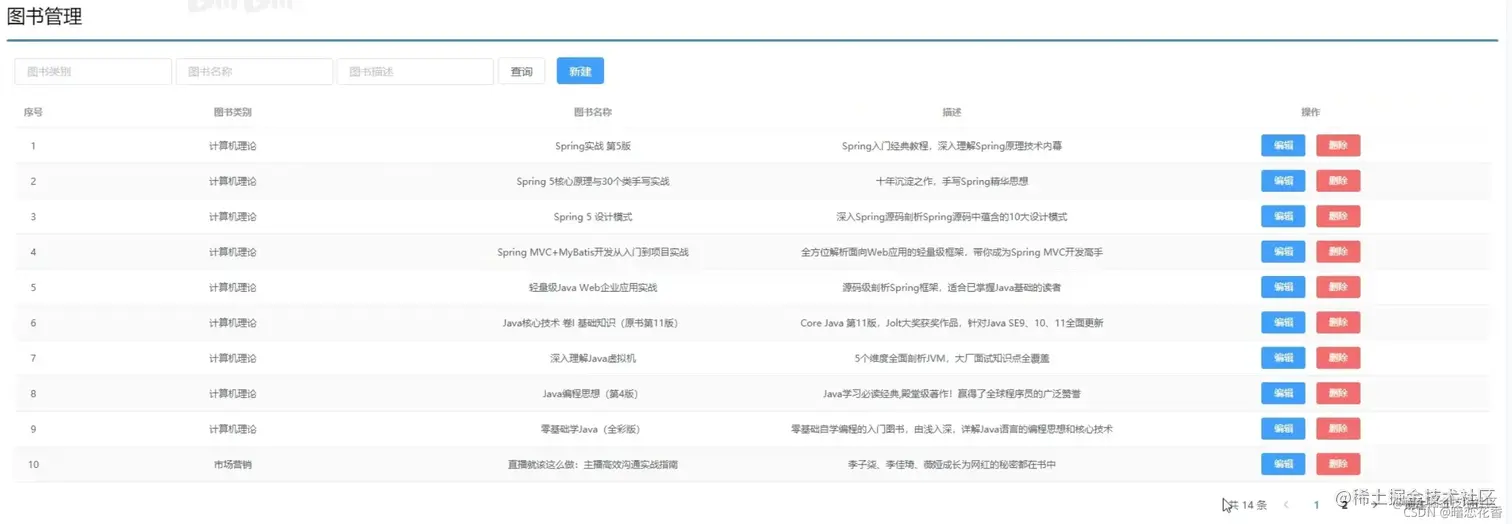Click the 共 14 条 total count text
Image resolution: width=1512 pixels, height=524 pixels.
[1247, 505]
